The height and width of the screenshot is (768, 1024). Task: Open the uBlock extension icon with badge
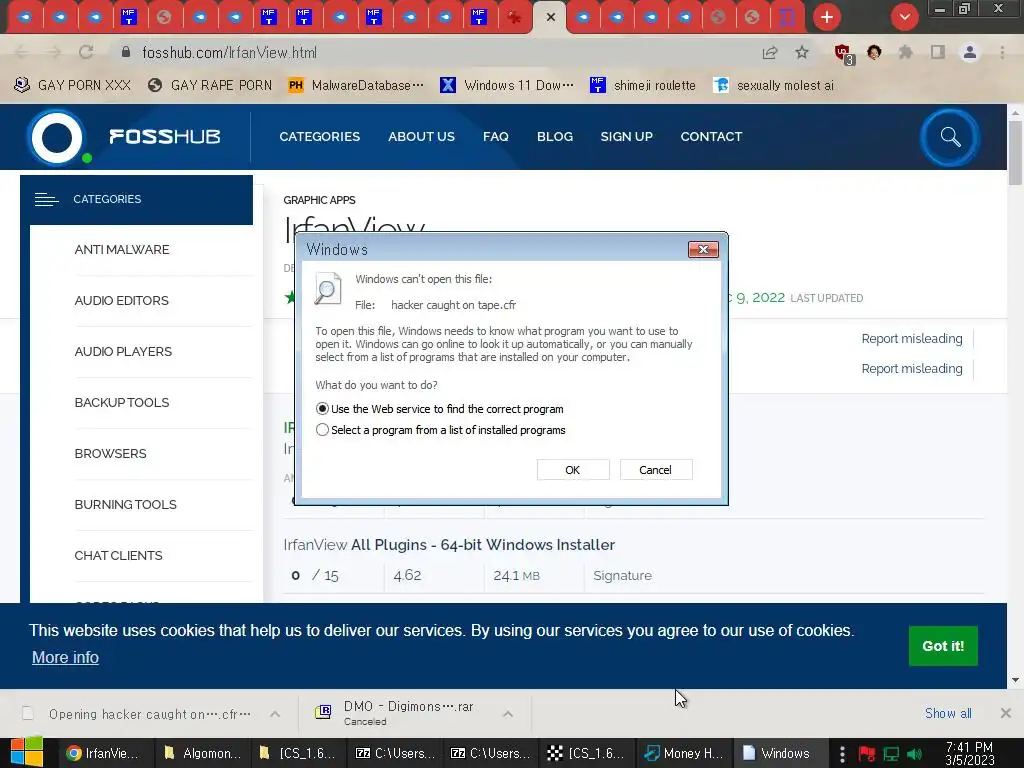pos(843,54)
